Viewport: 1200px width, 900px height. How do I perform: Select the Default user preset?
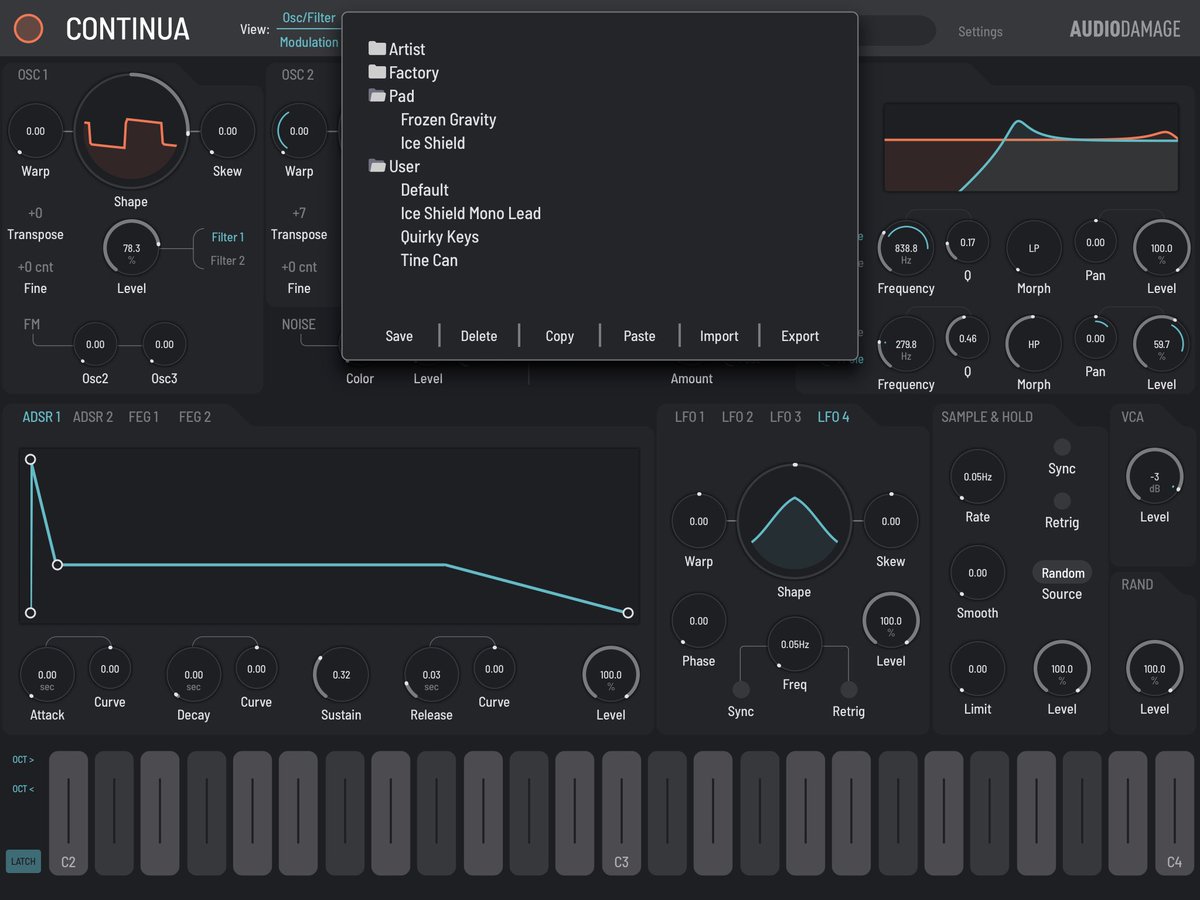point(425,190)
